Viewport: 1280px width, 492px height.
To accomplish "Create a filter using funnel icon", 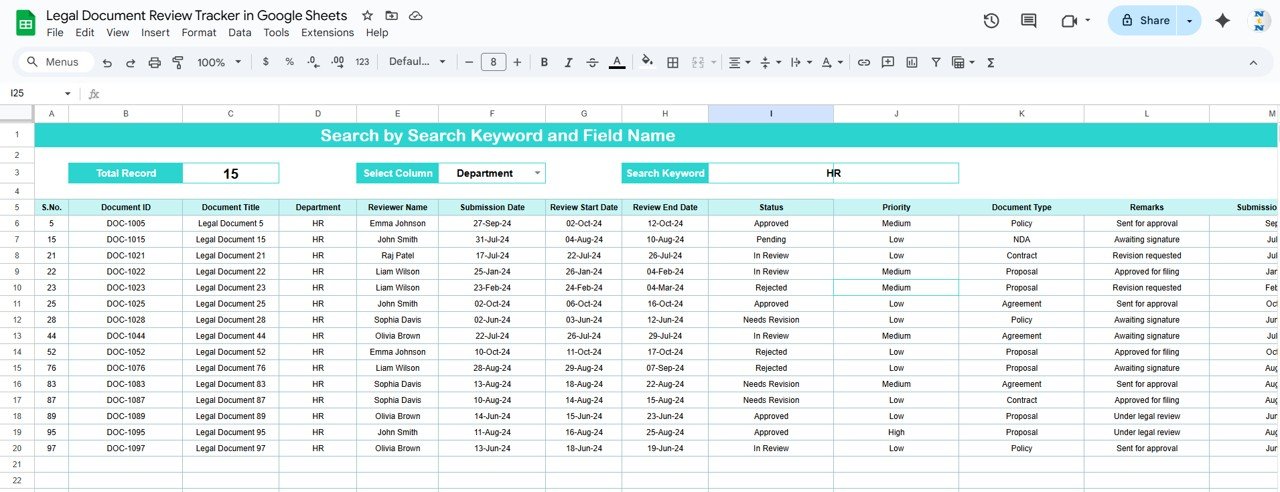I will 936,62.
